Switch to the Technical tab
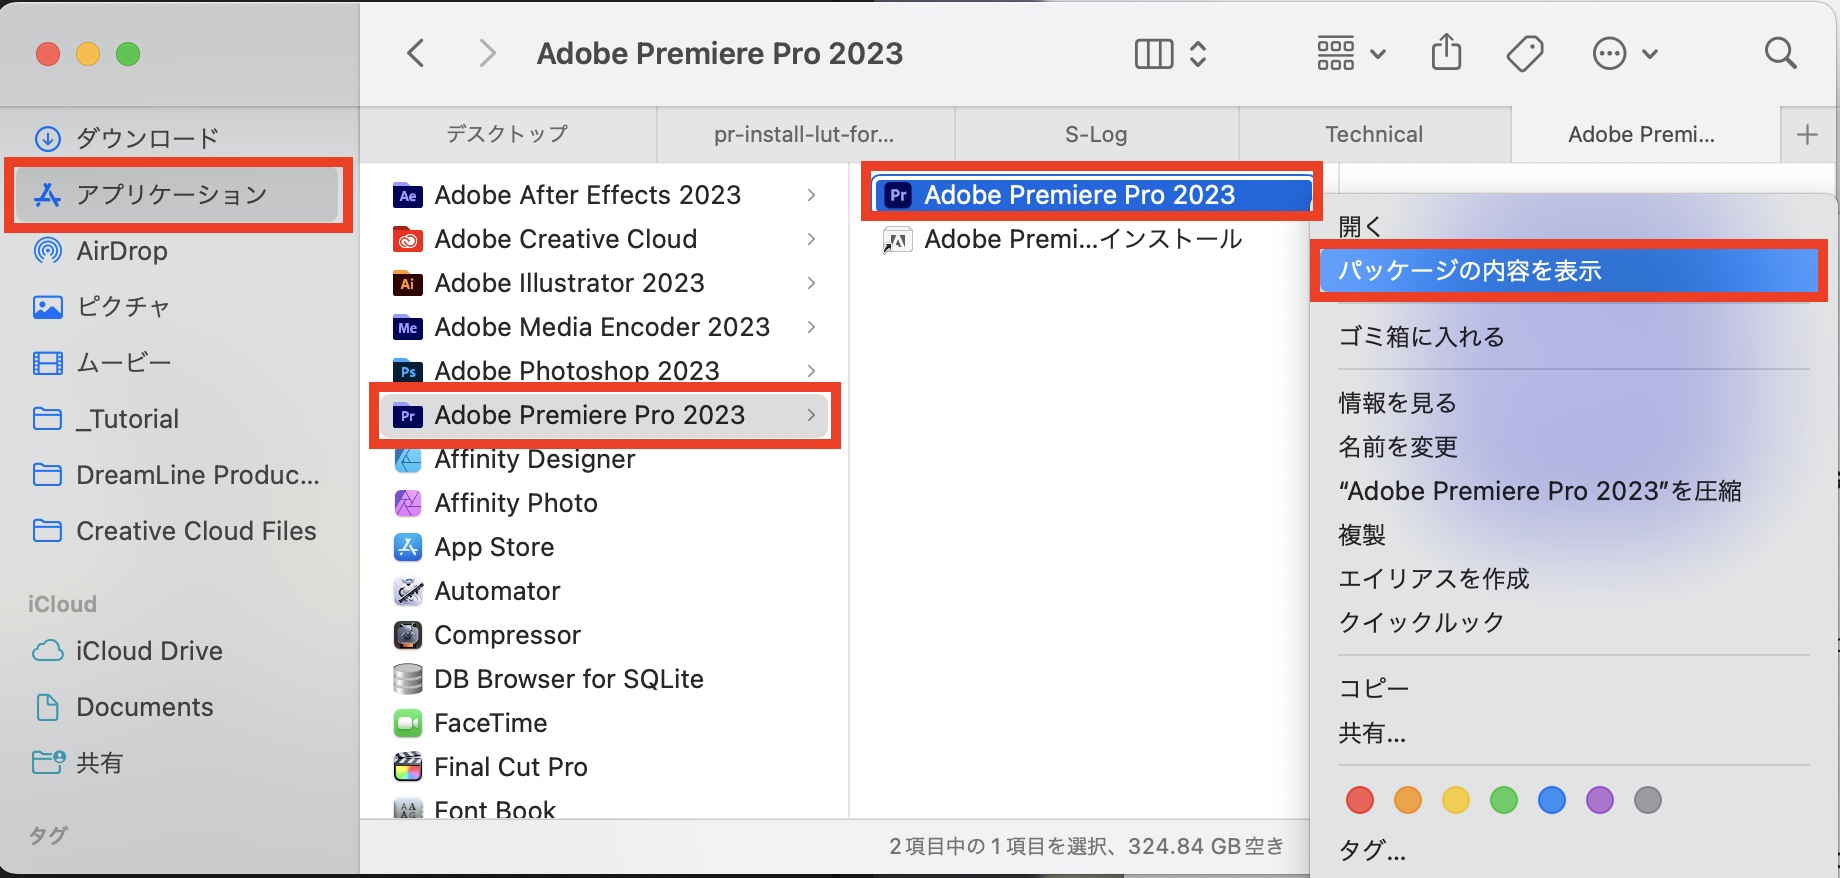1840x878 pixels. (1374, 134)
